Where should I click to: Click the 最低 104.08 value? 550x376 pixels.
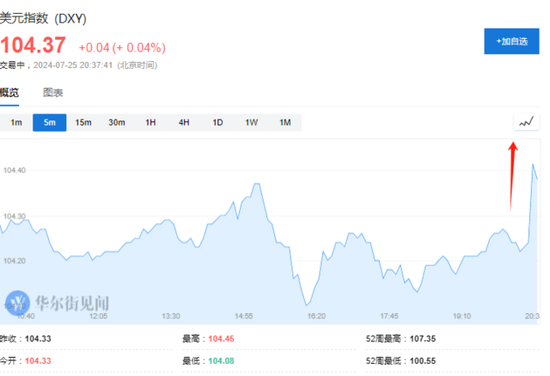[x=221, y=361]
